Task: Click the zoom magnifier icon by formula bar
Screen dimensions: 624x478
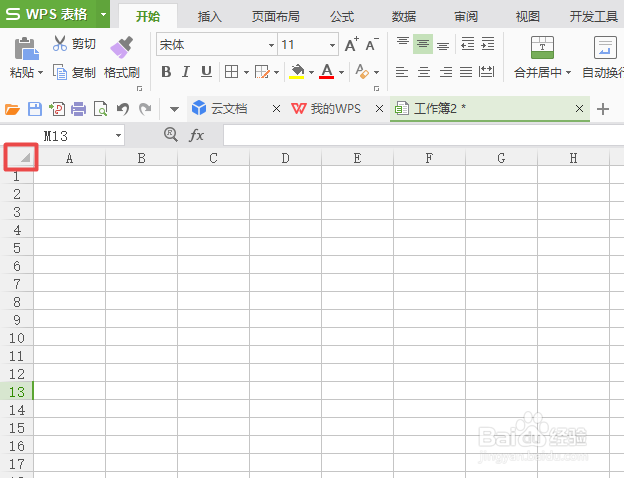Action: click(171, 135)
